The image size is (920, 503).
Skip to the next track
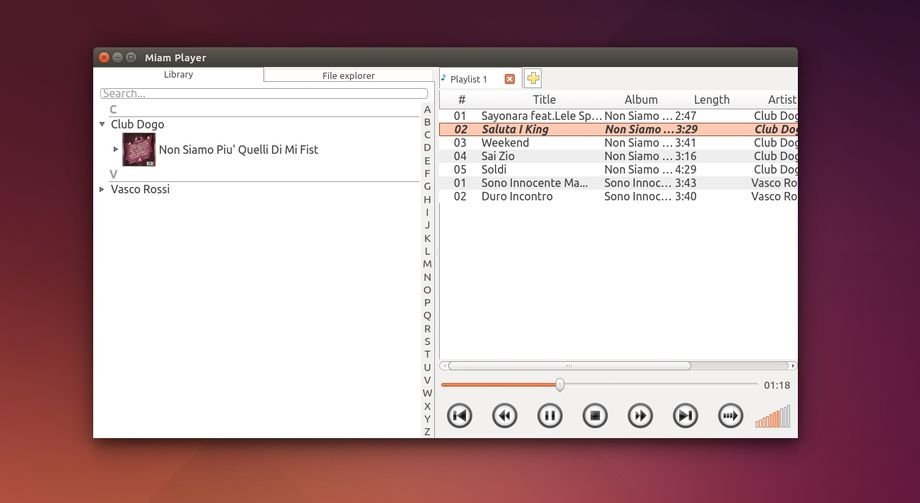coord(685,416)
